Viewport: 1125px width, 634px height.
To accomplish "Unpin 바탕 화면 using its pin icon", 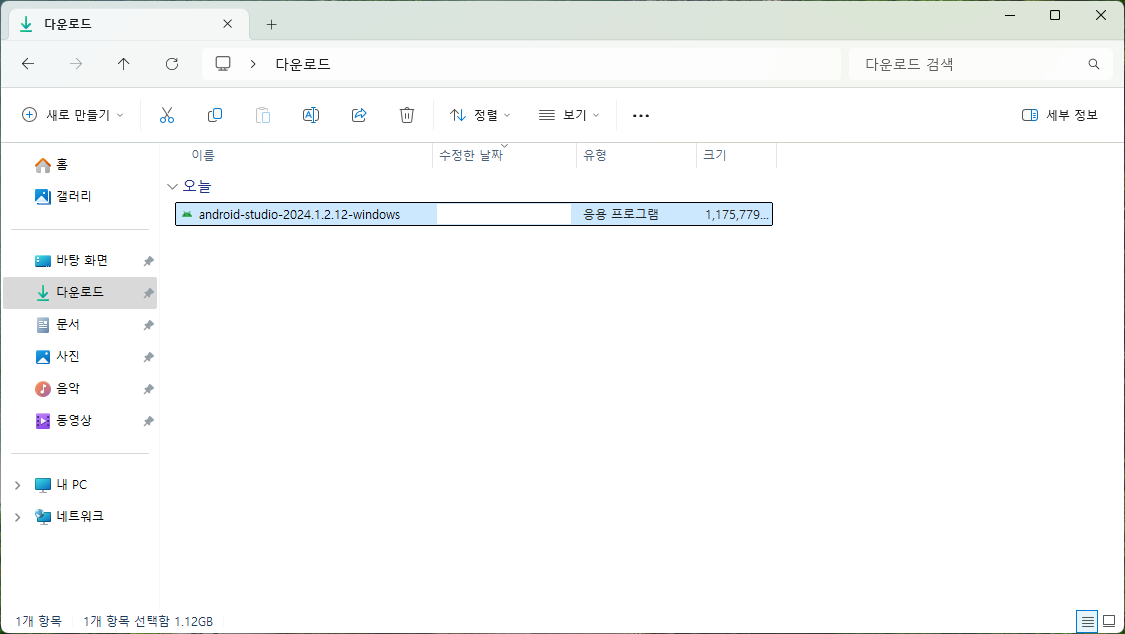I will pyautogui.click(x=149, y=261).
